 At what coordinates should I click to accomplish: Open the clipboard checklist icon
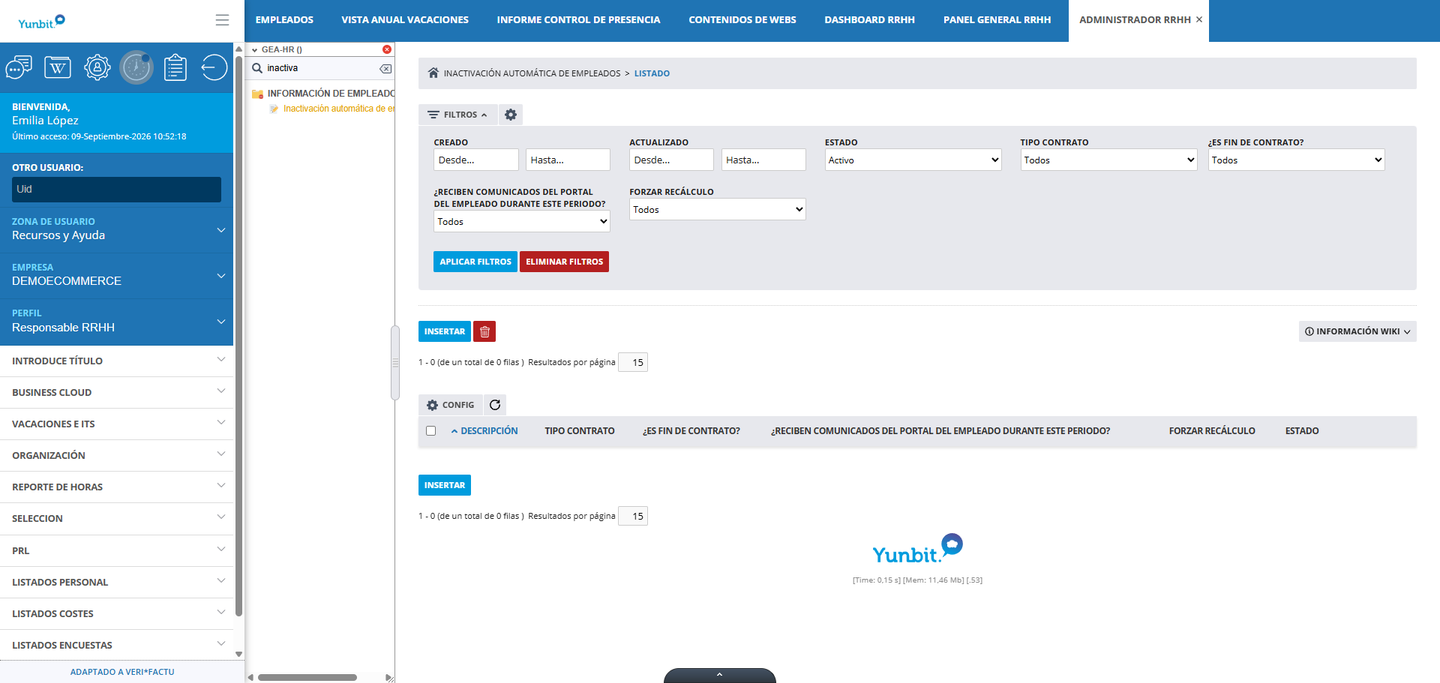click(175, 67)
